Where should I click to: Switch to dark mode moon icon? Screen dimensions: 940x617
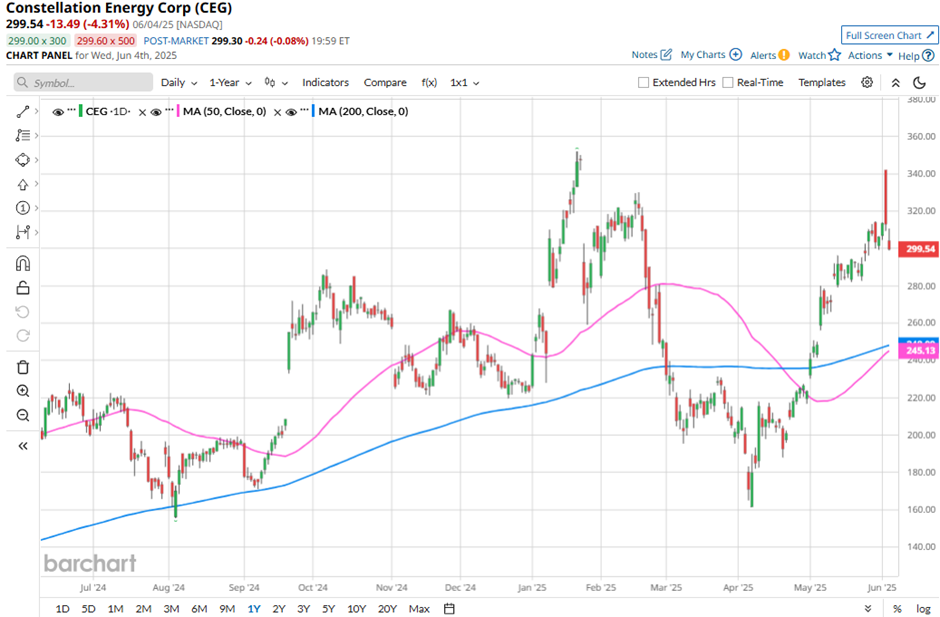coord(920,83)
